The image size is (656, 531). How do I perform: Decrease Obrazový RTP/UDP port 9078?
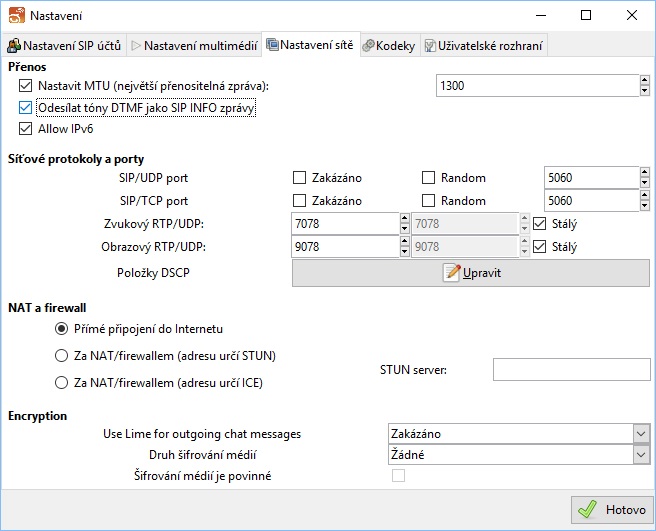[x=404, y=252]
